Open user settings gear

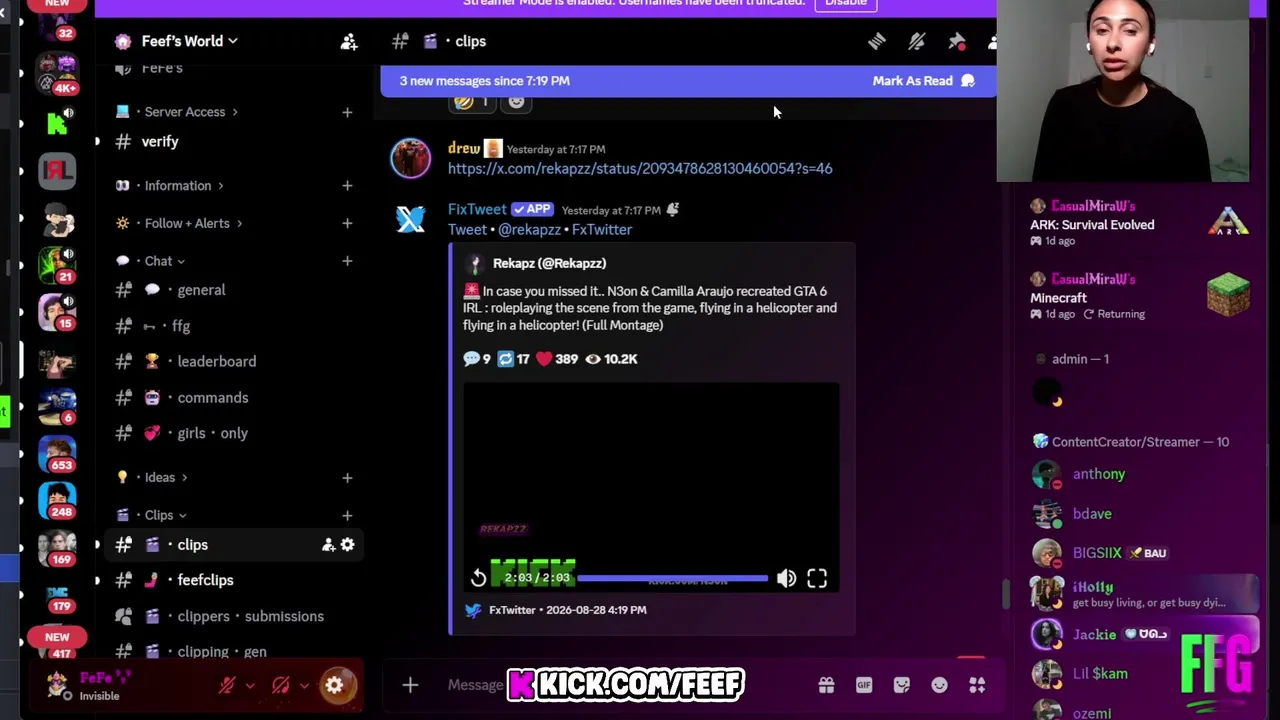point(335,685)
